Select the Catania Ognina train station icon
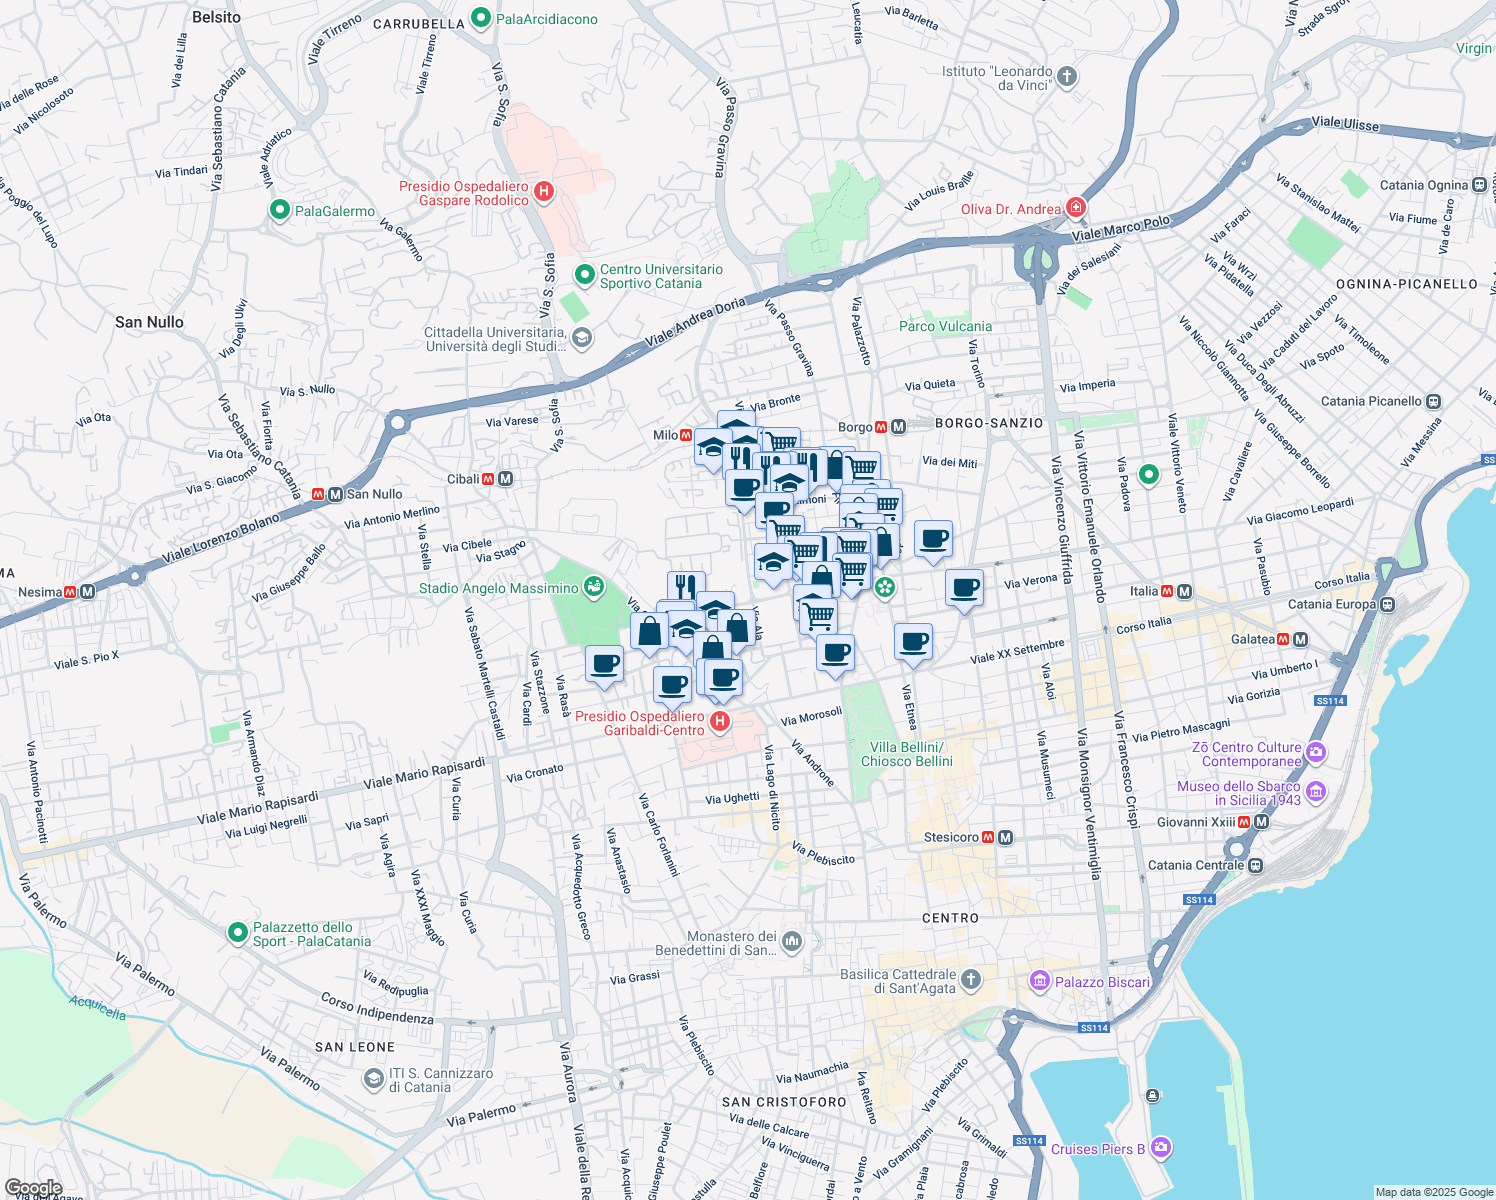 [x=1480, y=185]
